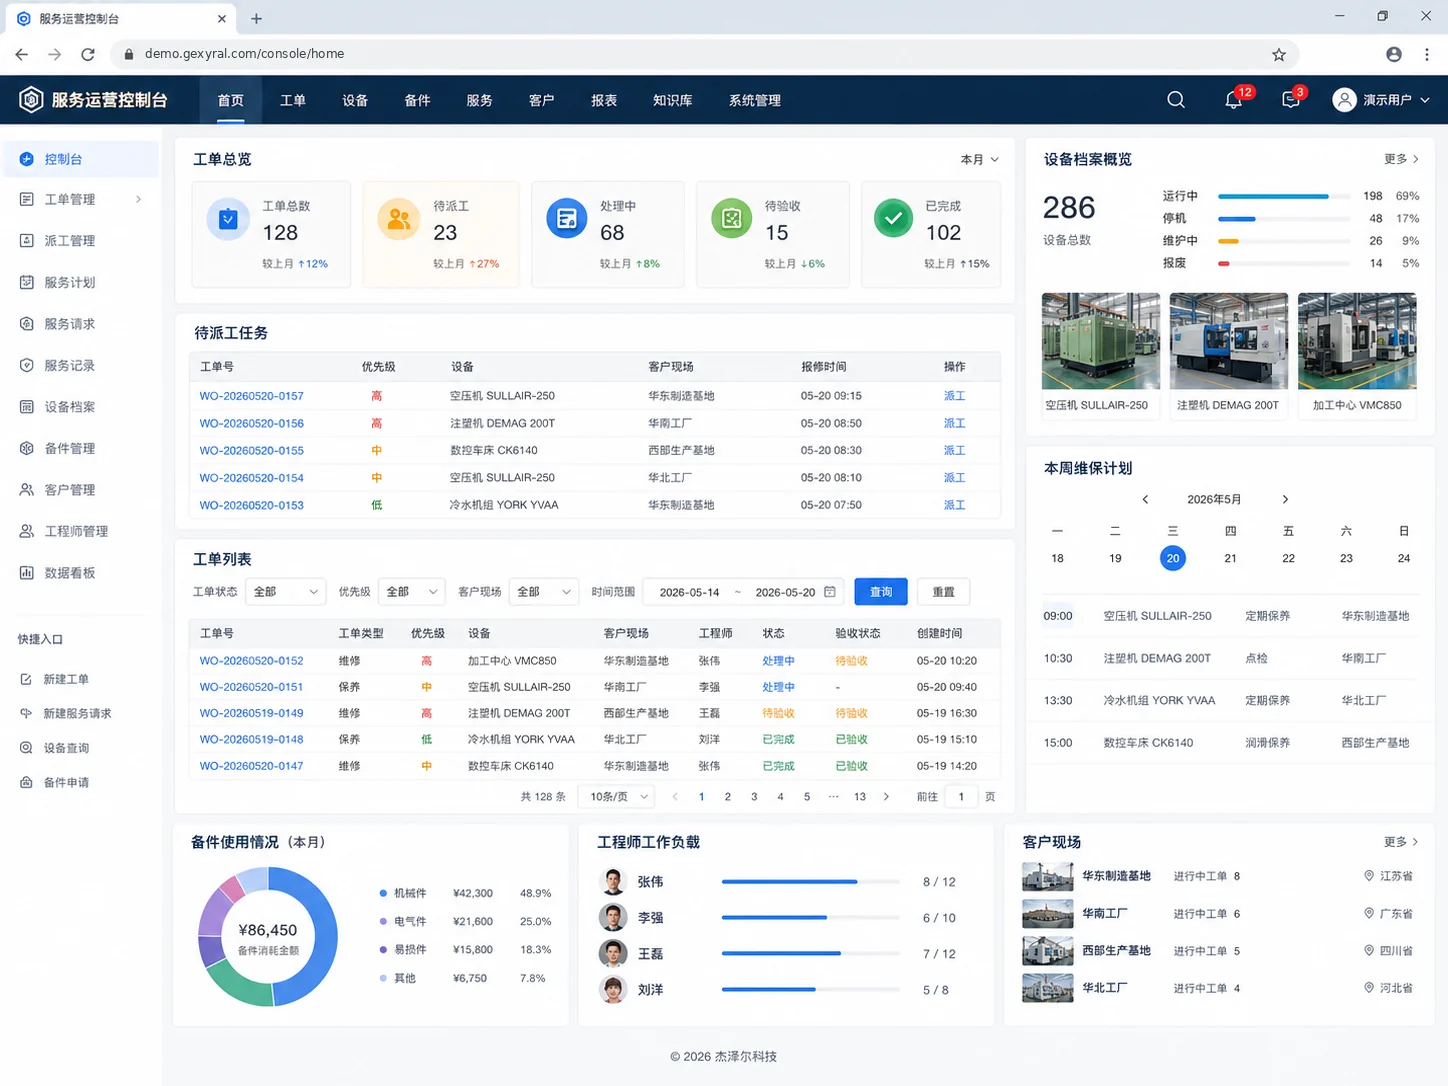Click the 新建工单 shortcut icon
The image size is (1448, 1086).
[26, 679]
